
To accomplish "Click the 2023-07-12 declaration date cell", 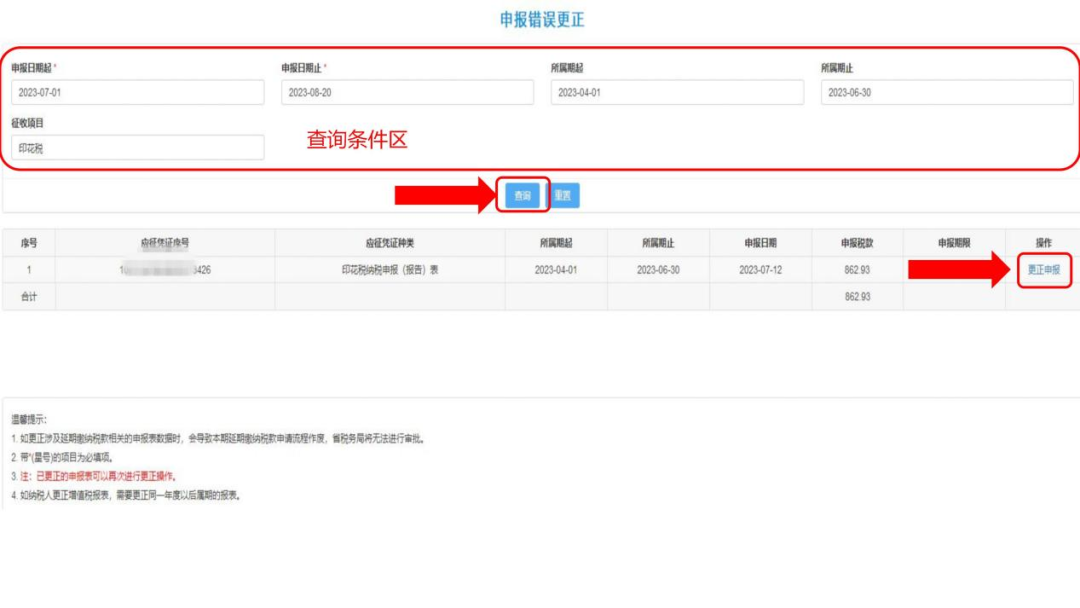I will click(x=760, y=270).
